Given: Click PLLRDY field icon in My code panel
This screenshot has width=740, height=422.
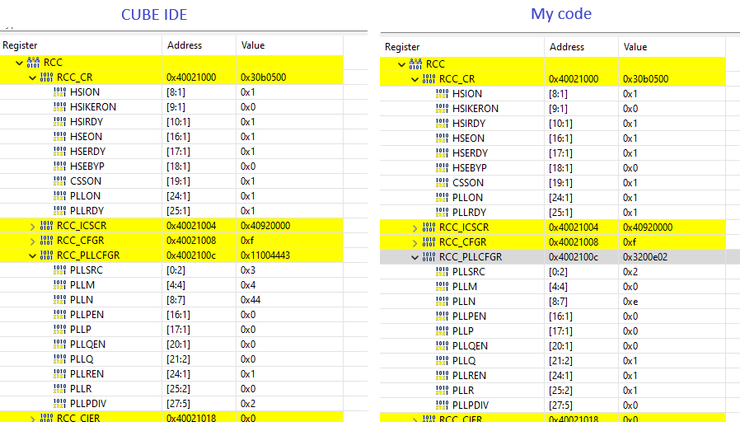Looking at the screenshot, I should pyautogui.click(x=442, y=212).
